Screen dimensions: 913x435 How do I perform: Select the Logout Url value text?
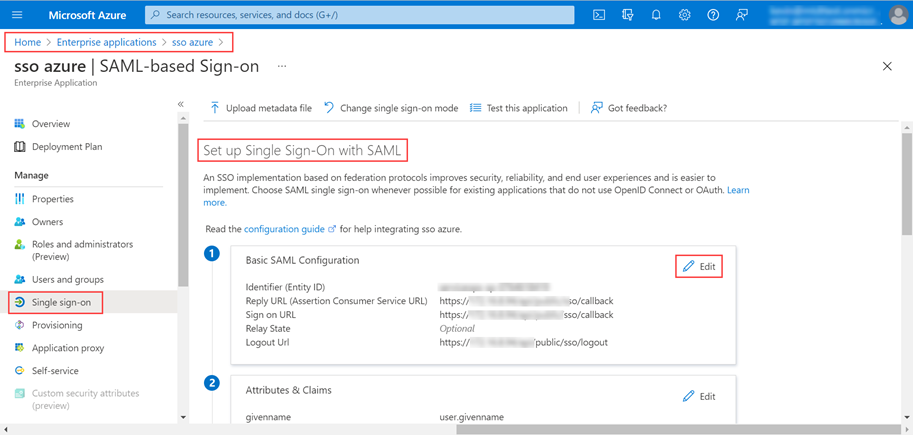[x=523, y=343]
